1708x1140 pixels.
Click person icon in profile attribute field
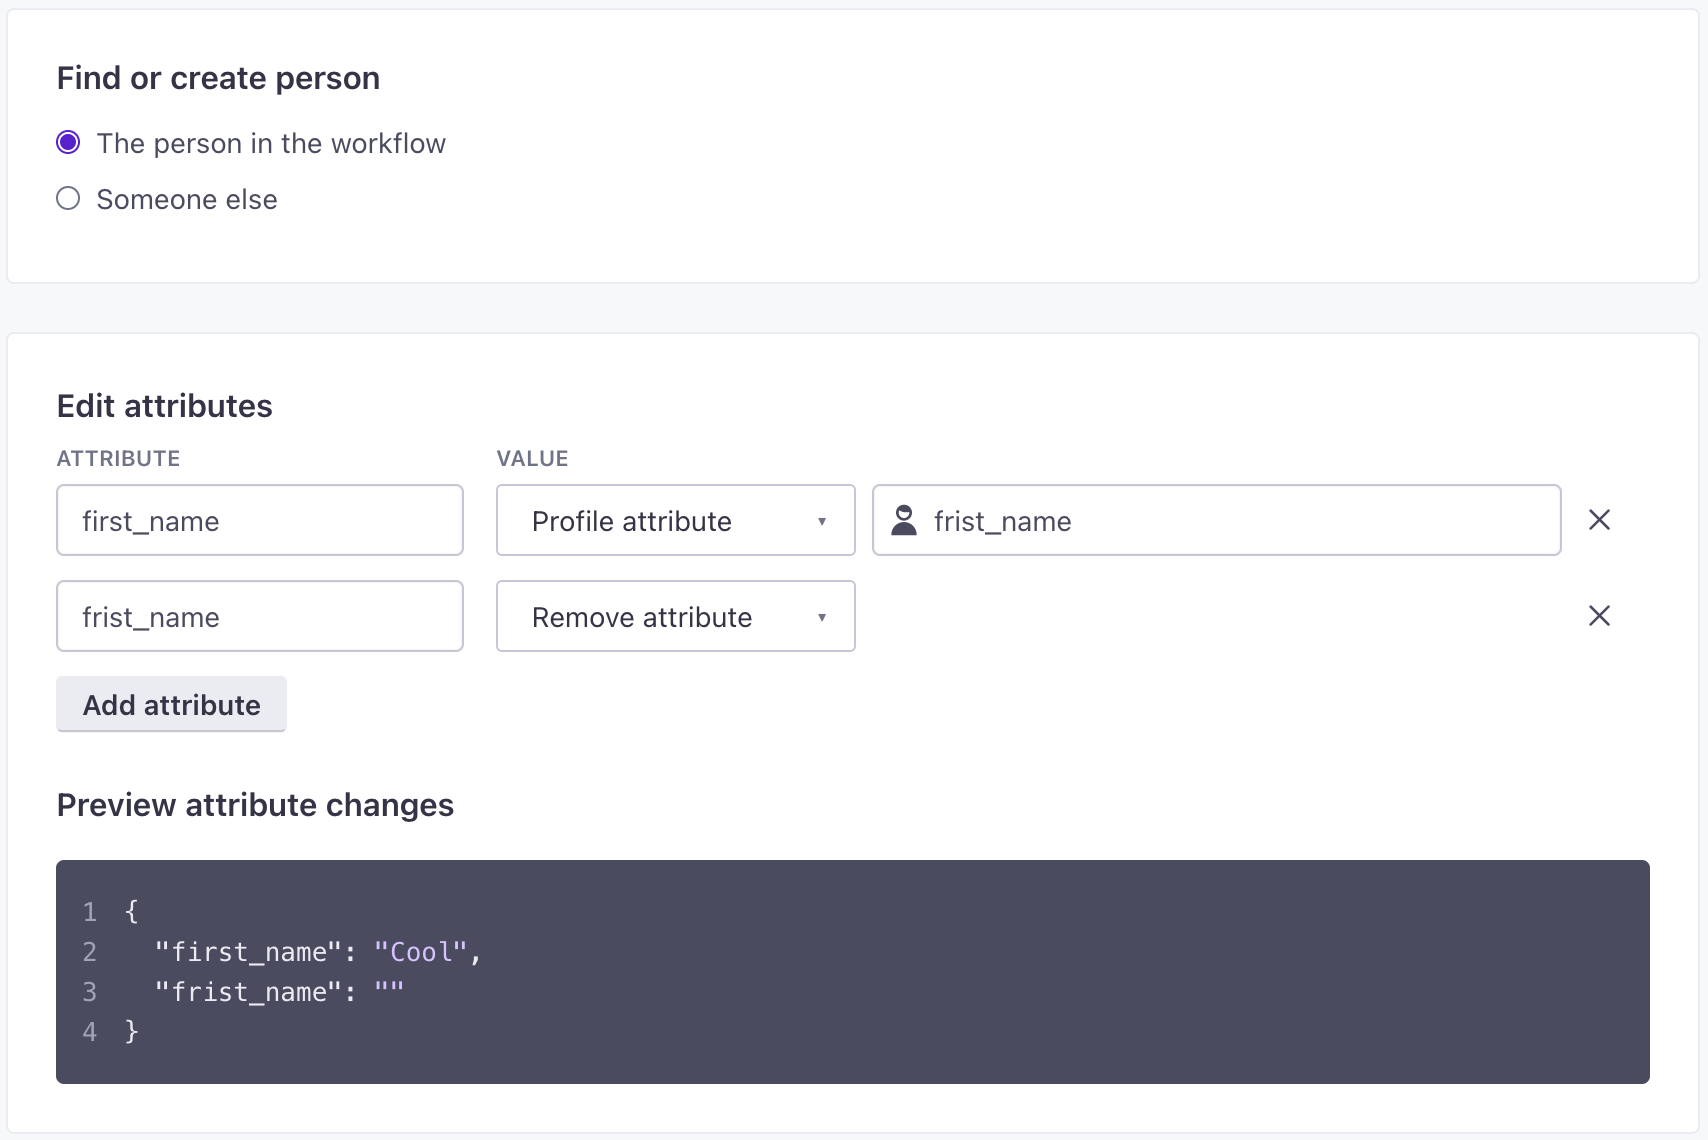pos(904,520)
